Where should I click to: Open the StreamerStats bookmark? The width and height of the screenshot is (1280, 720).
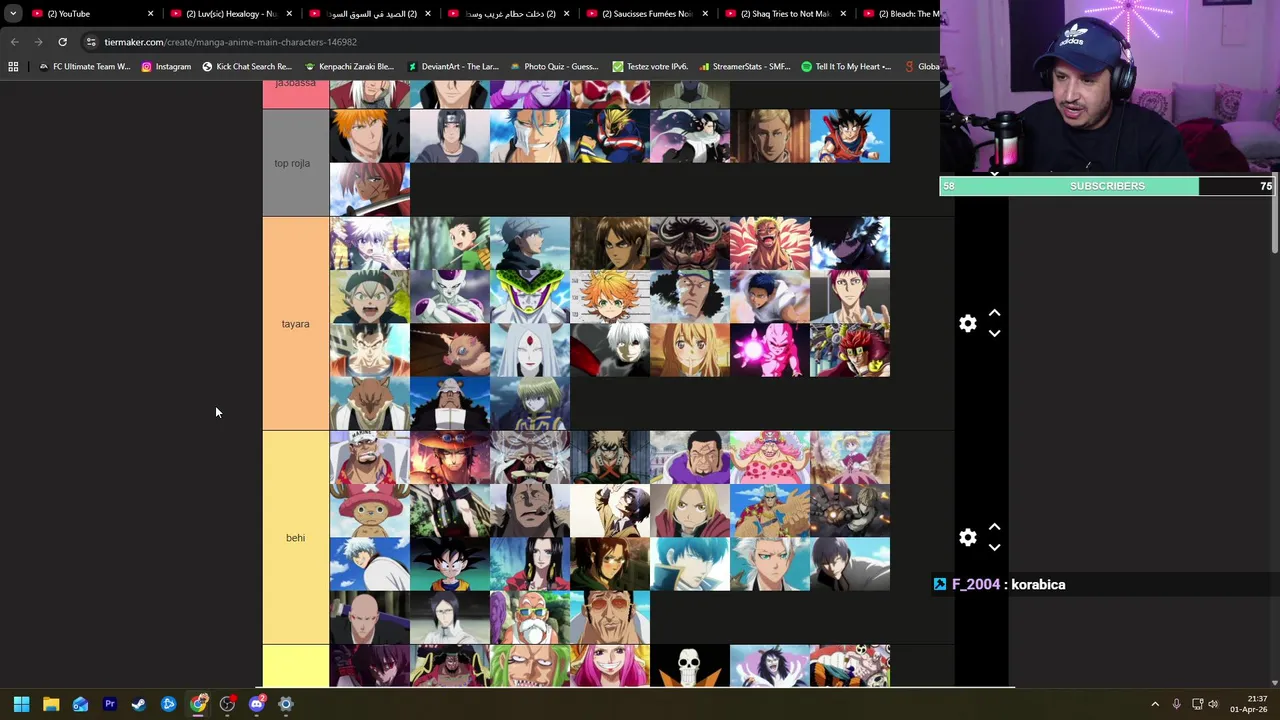(x=745, y=67)
